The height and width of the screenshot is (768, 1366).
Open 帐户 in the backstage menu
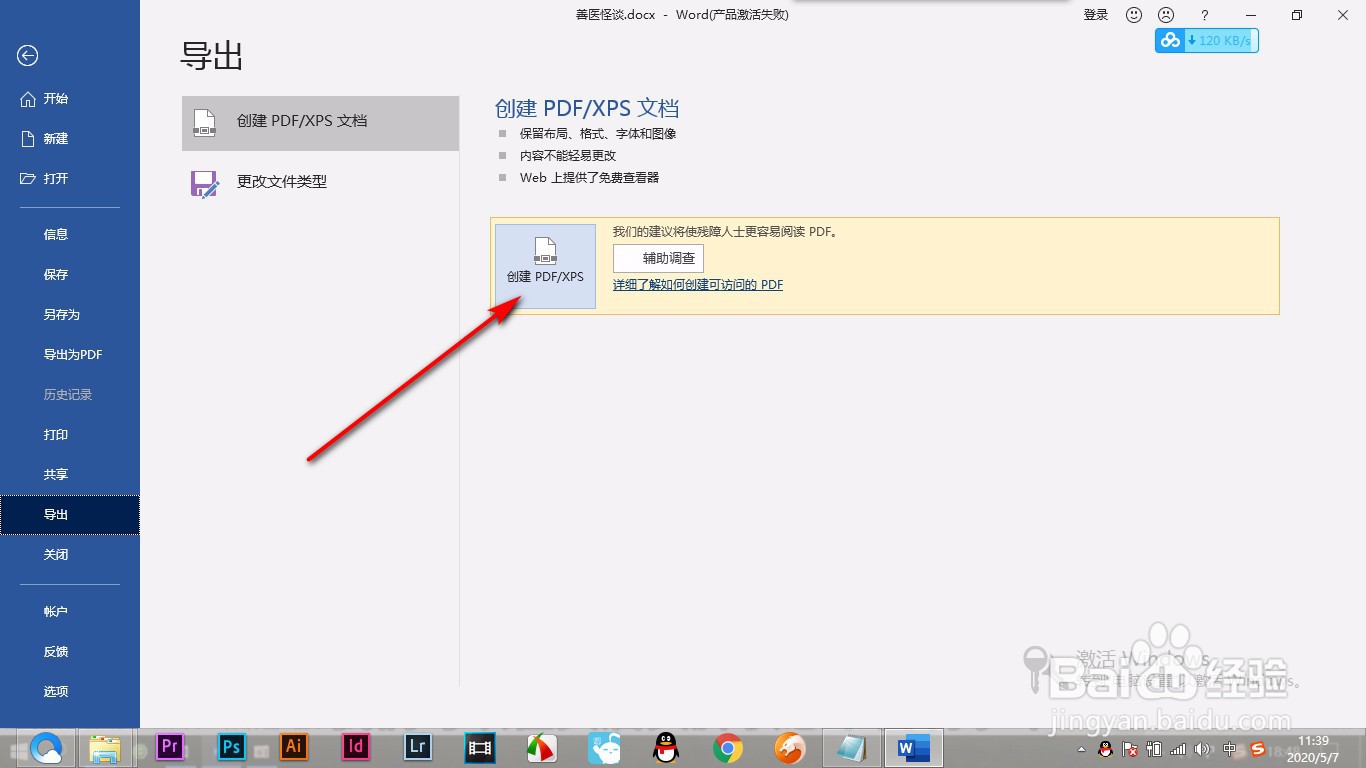(70, 611)
